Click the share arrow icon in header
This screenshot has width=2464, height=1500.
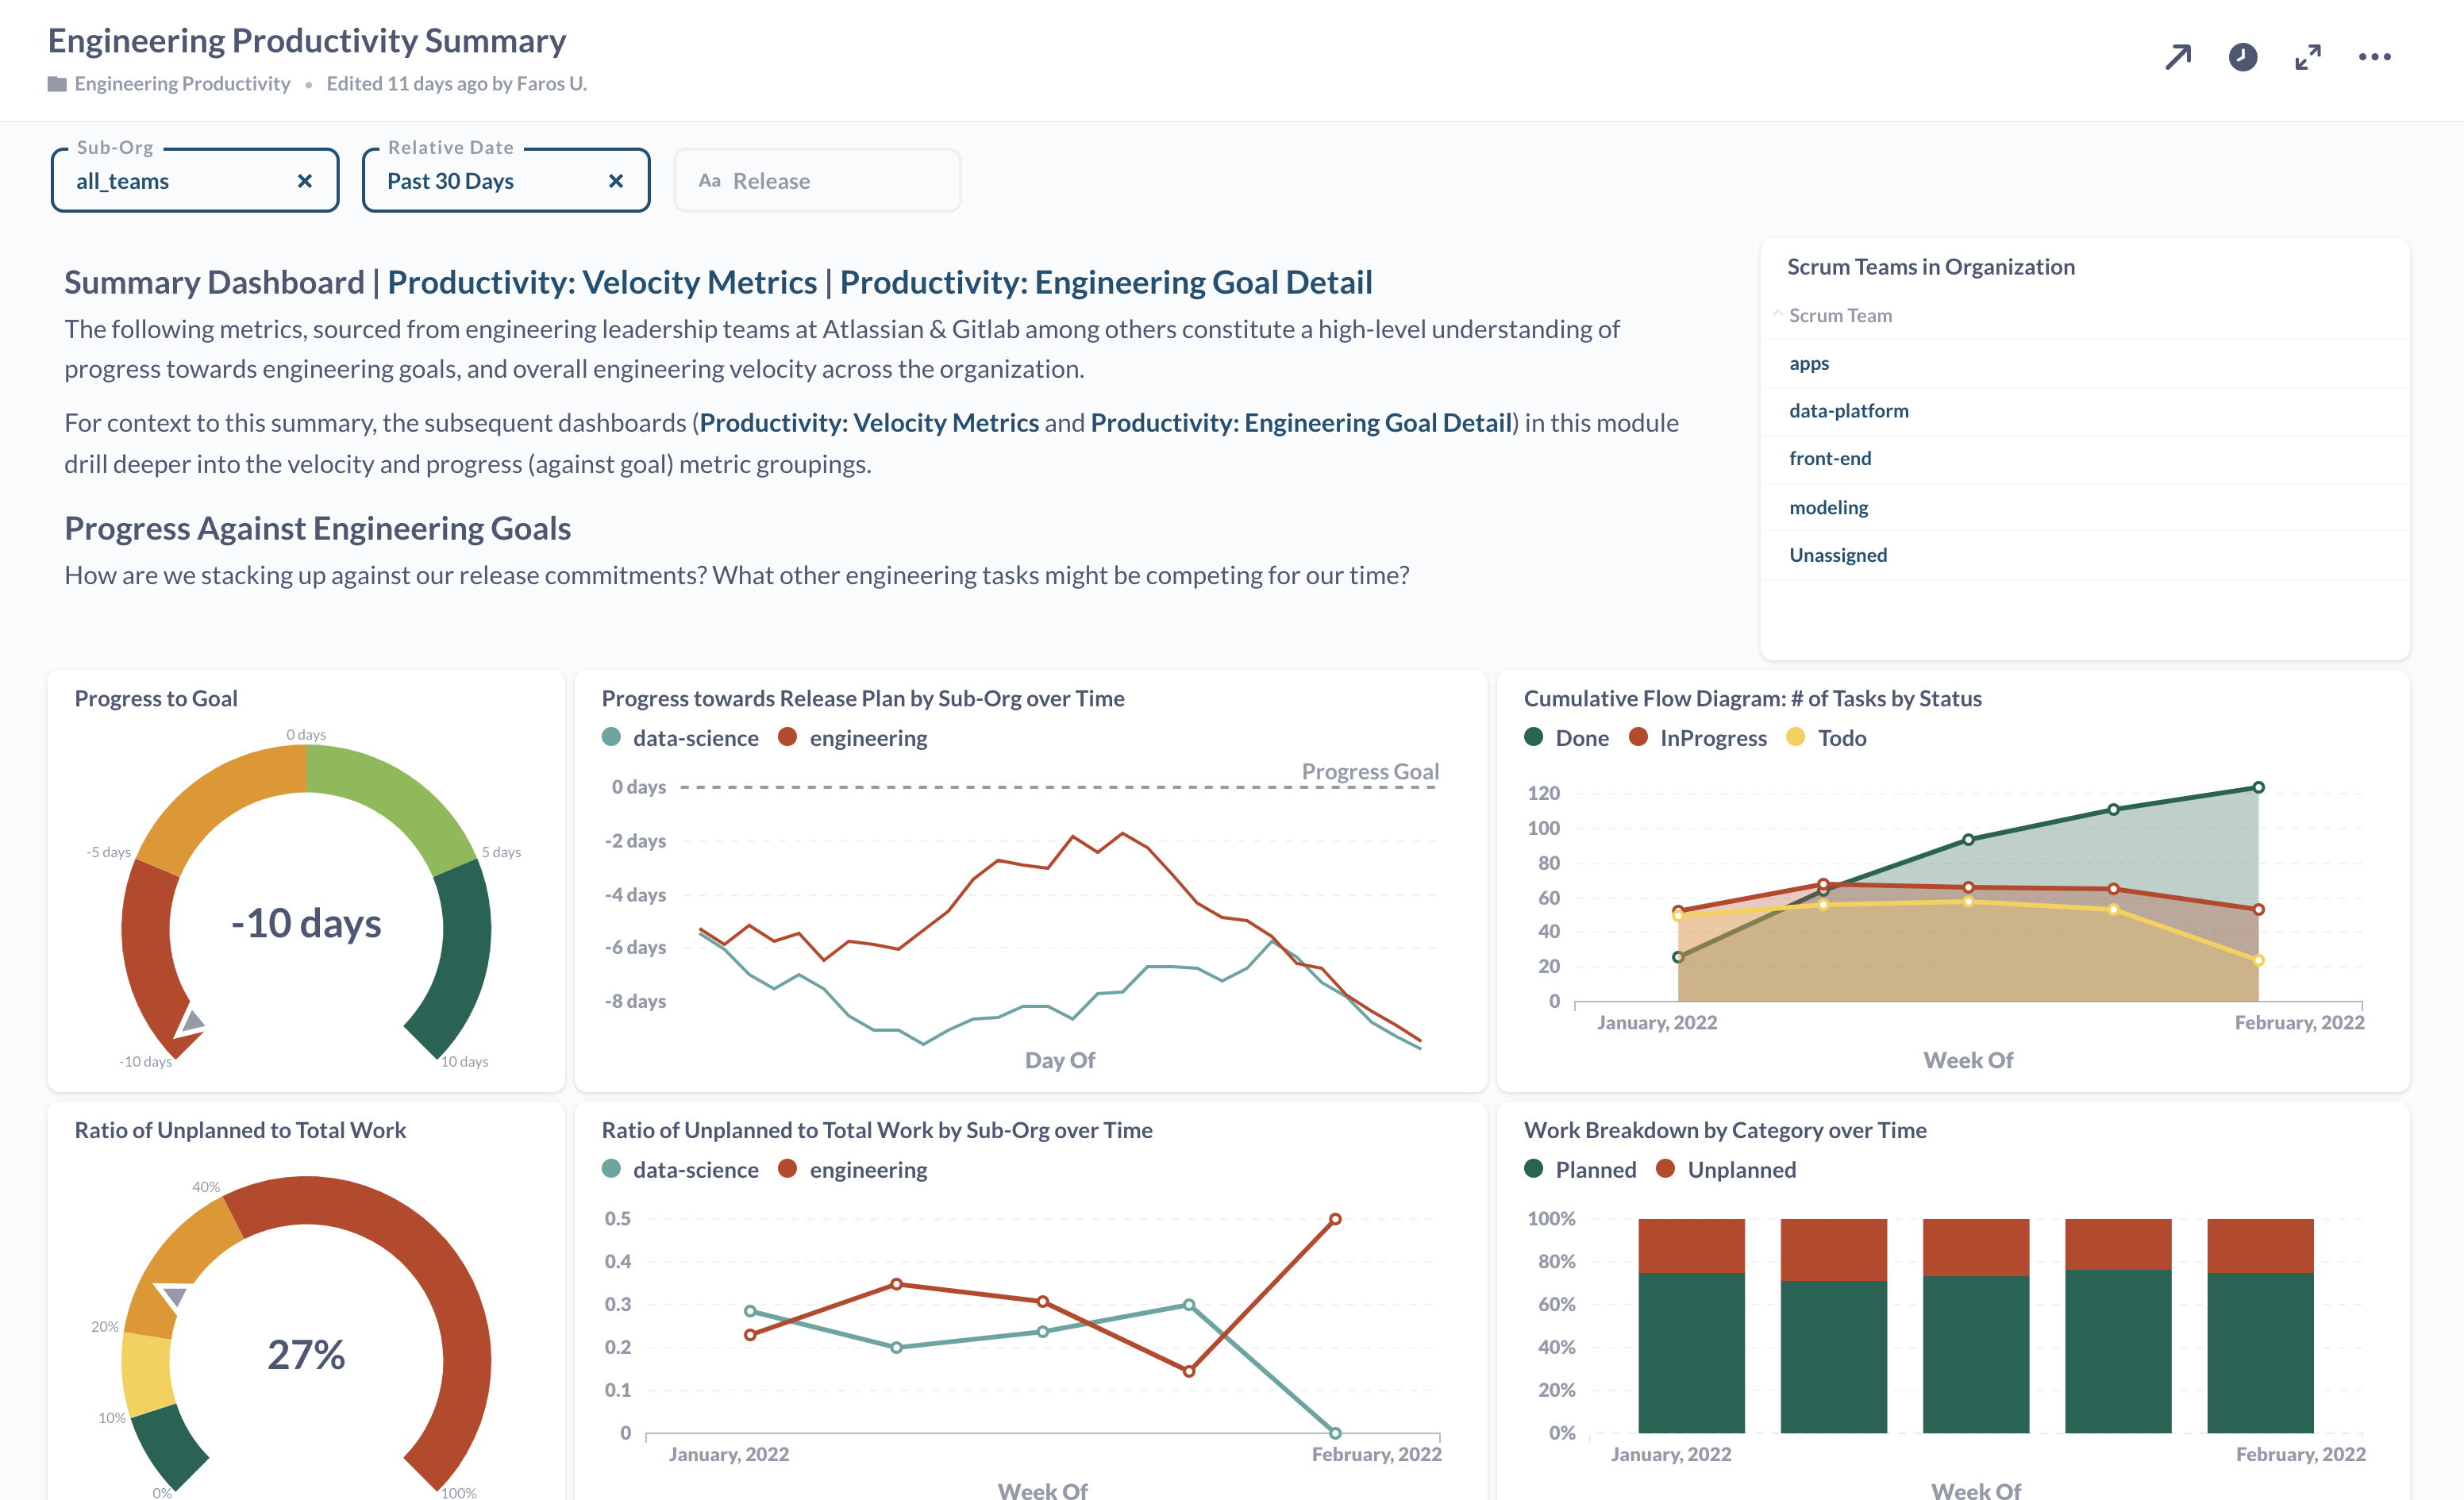[2177, 57]
